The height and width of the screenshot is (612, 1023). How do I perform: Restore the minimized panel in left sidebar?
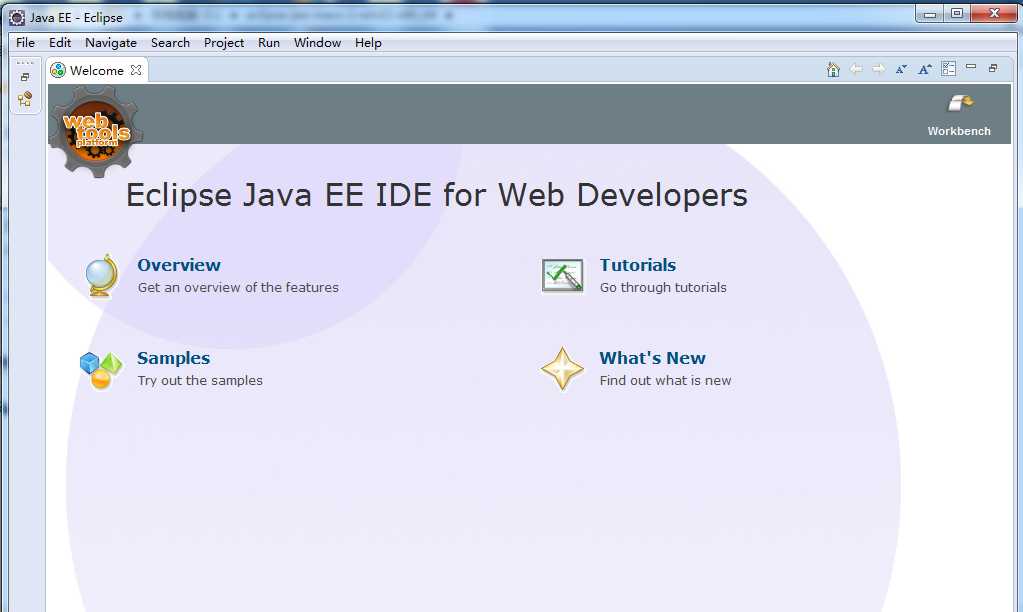coord(25,77)
